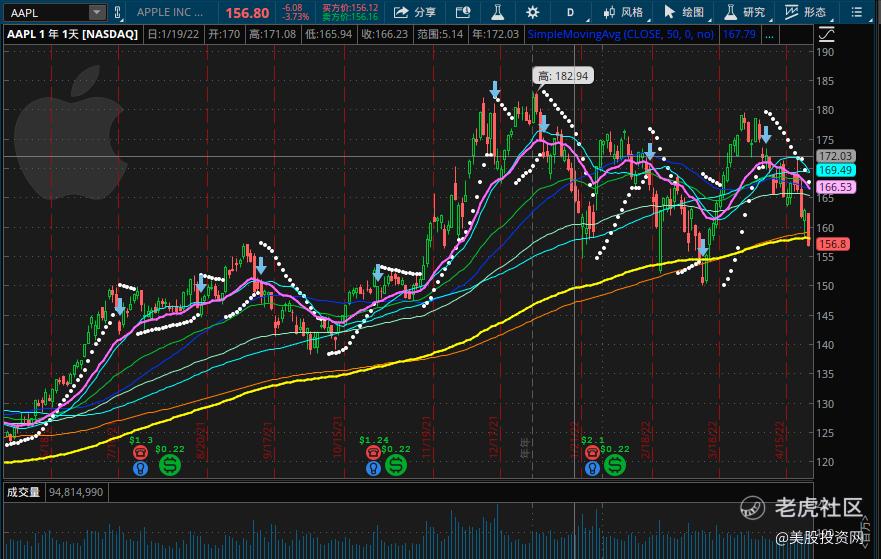Open the 绘图 drawing tools menu
881x559 pixels.
[684, 12]
